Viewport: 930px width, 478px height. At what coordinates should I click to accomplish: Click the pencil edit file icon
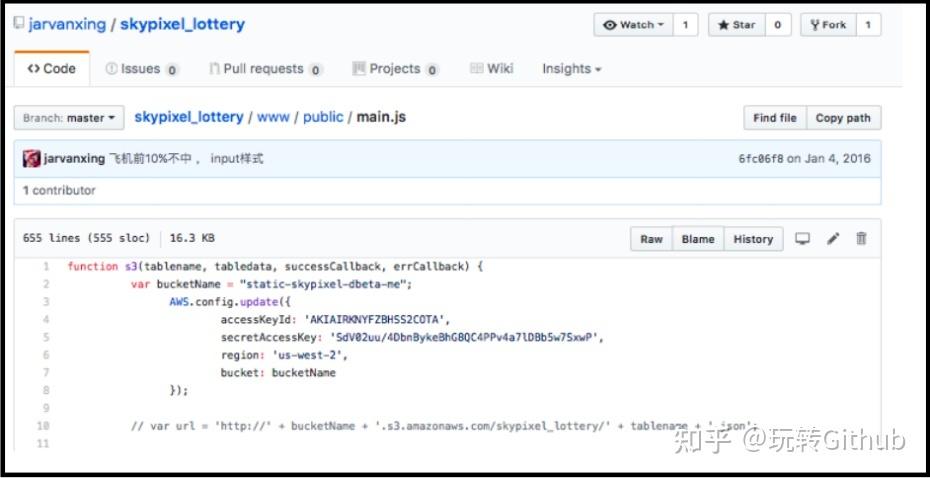tap(833, 238)
